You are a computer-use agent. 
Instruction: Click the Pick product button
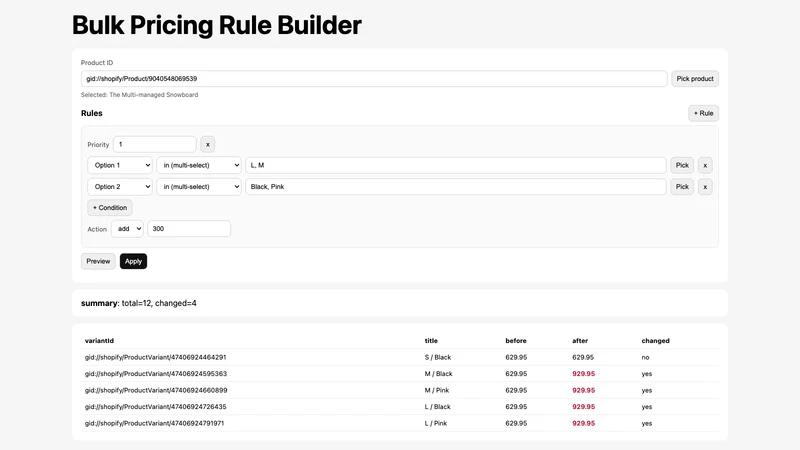tap(694, 79)
